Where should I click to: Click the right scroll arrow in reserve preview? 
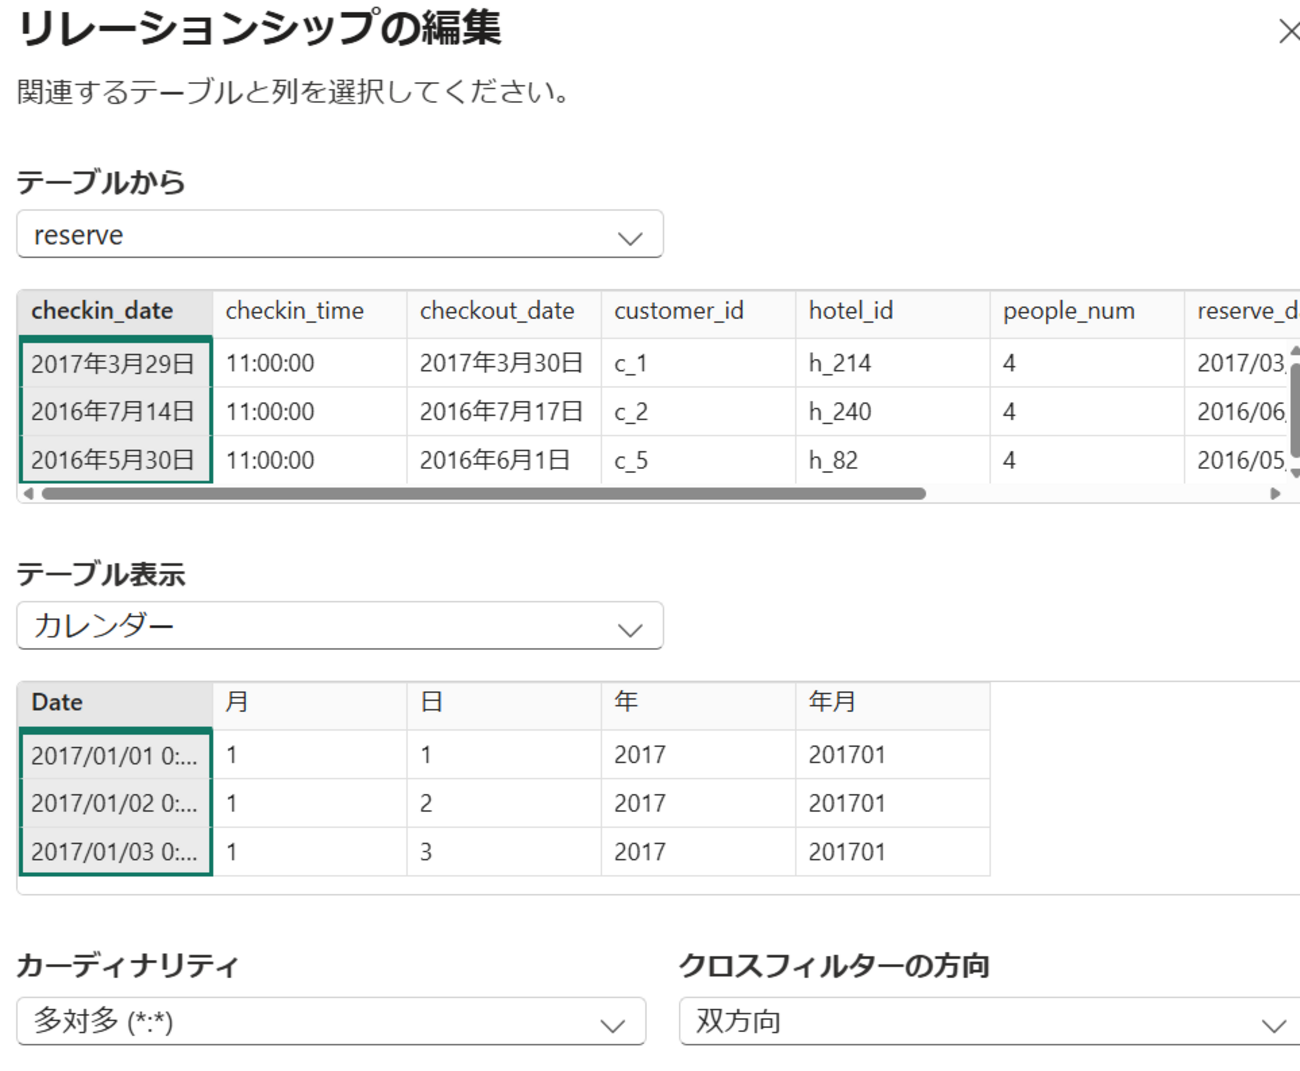point(1275,493)
